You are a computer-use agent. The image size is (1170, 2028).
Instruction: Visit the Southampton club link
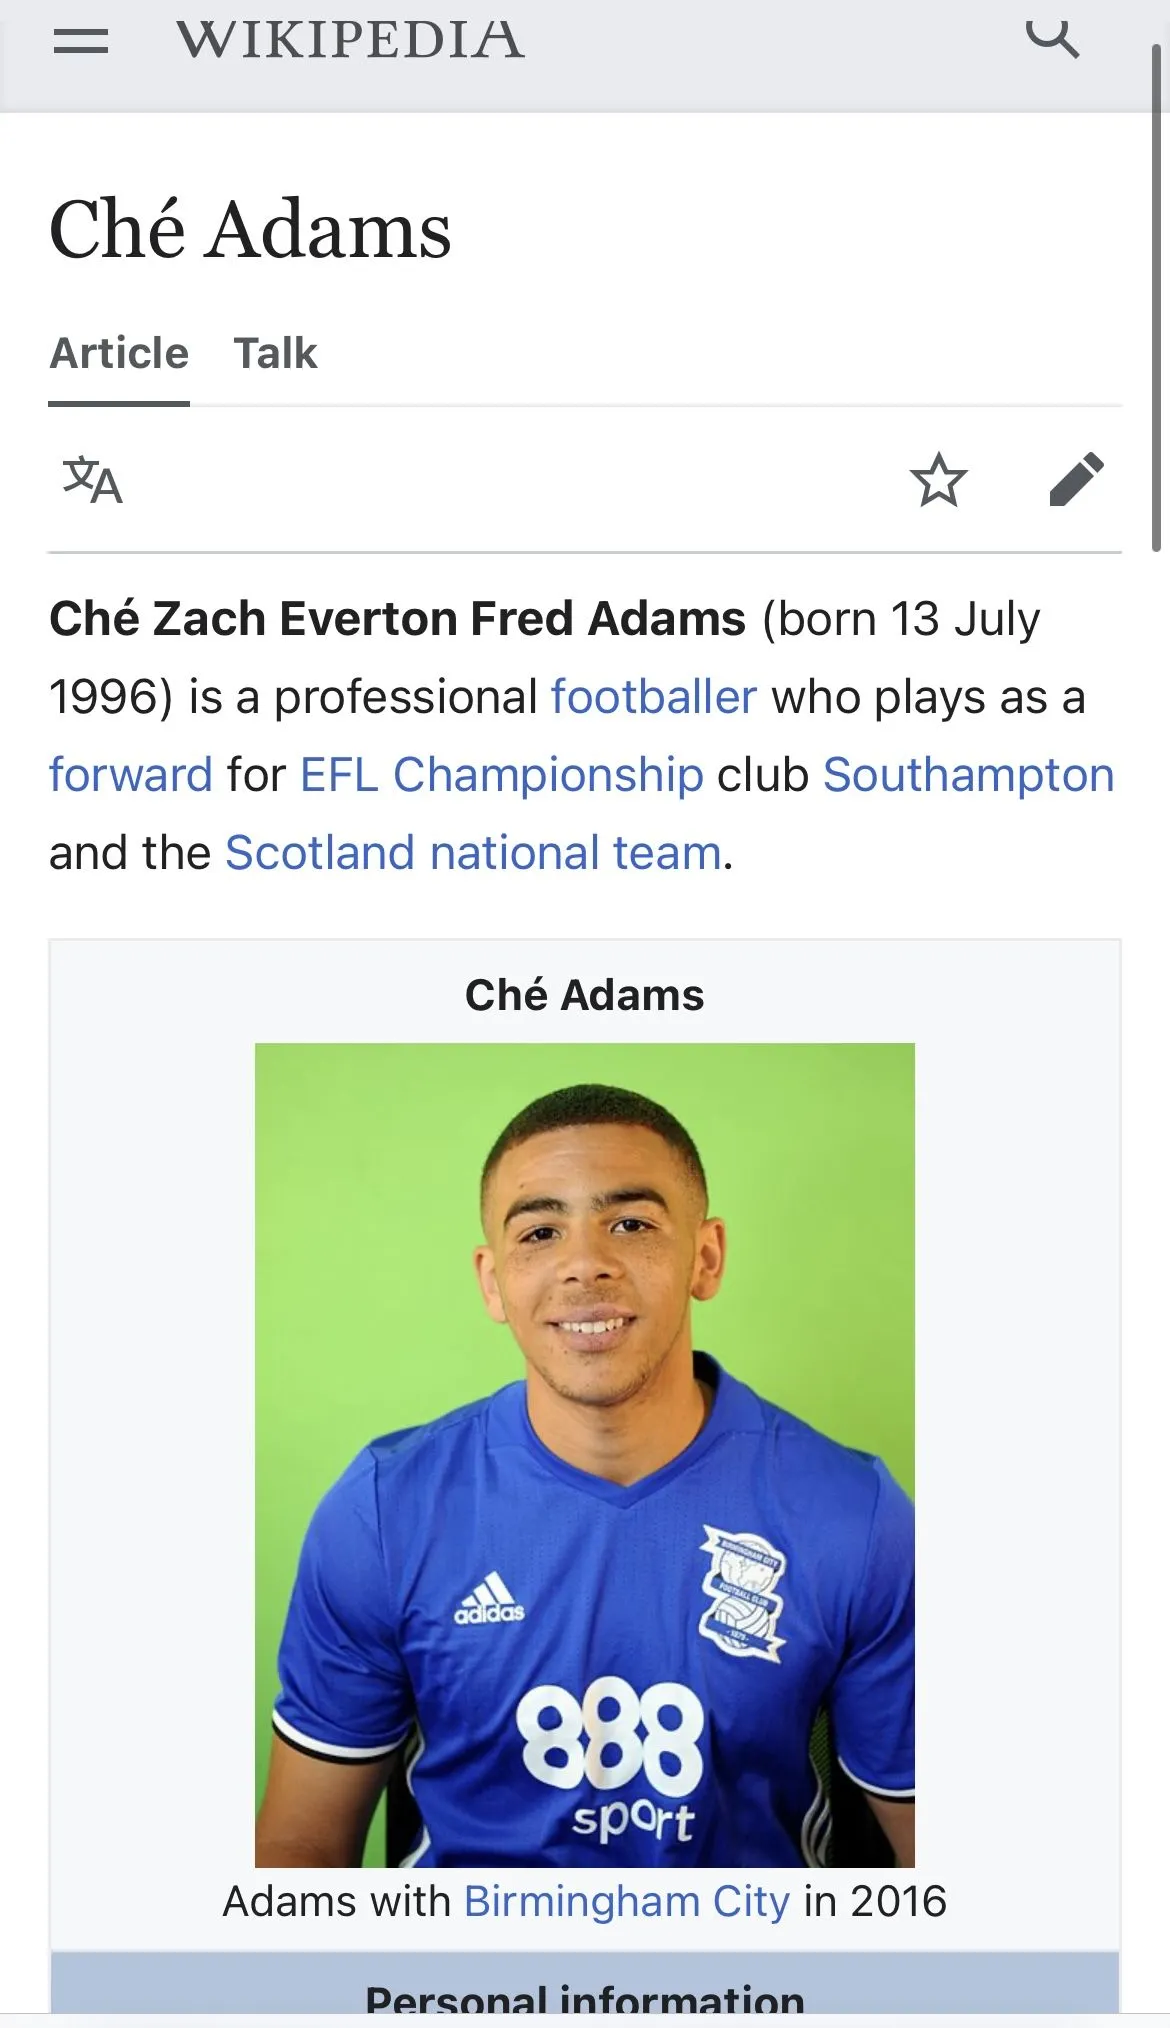[968, 775]
